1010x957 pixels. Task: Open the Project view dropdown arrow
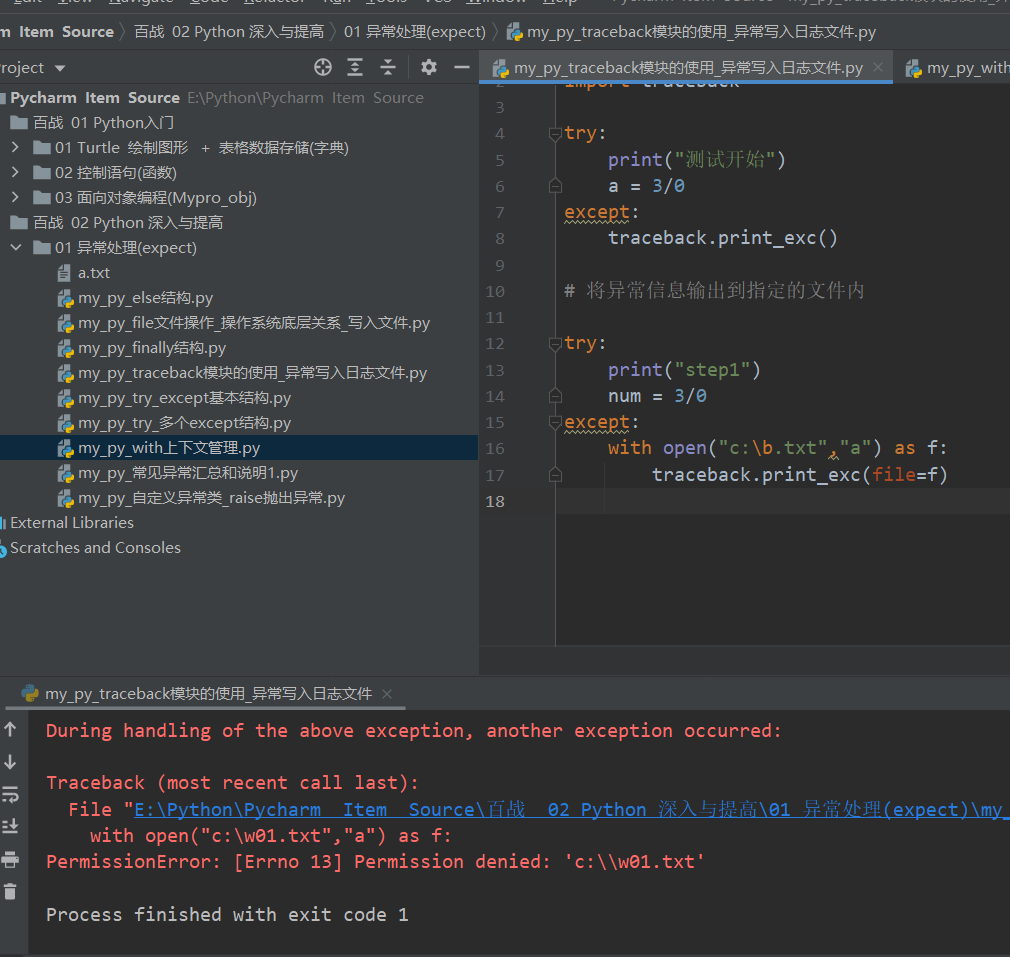point(60,68)
